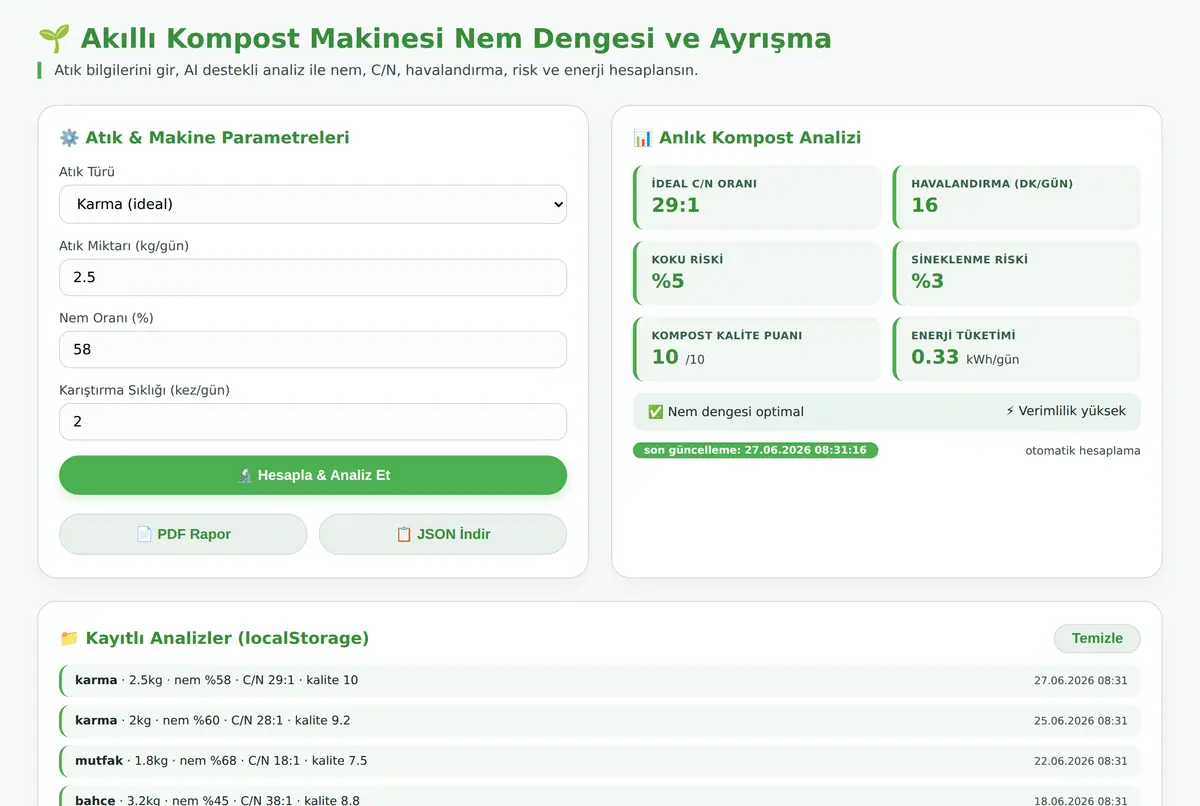Select the Karıştırma Sıklığı input
The image size is (1200, 806).
[x=313, y=422]
